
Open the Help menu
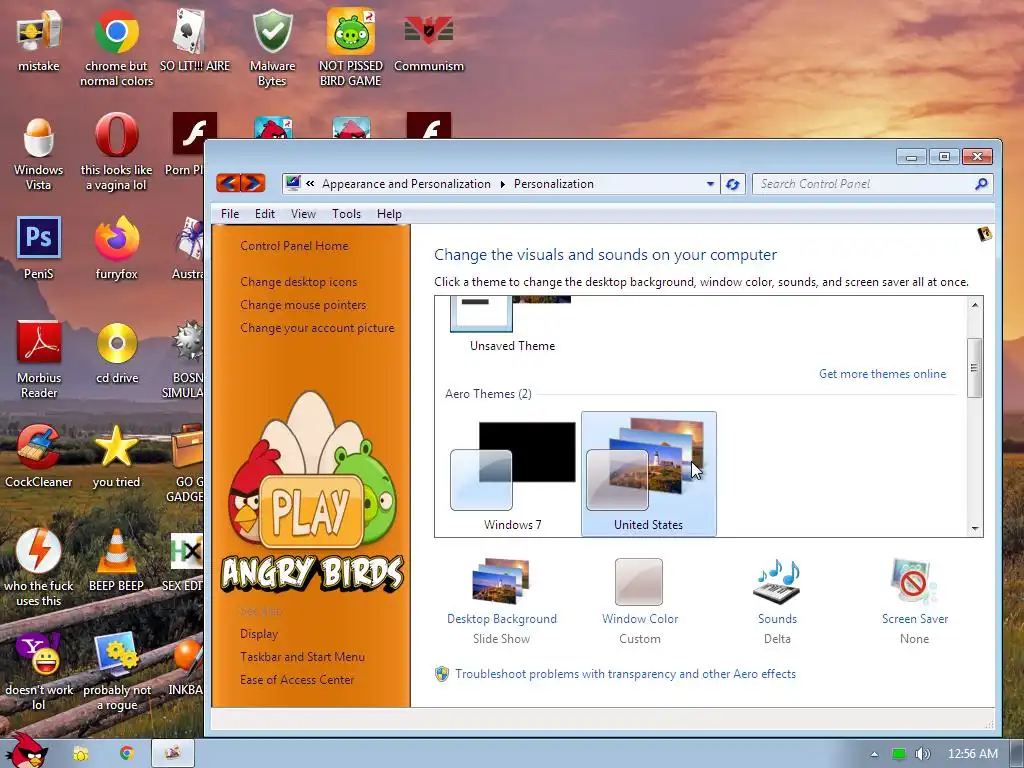point(389,214)
